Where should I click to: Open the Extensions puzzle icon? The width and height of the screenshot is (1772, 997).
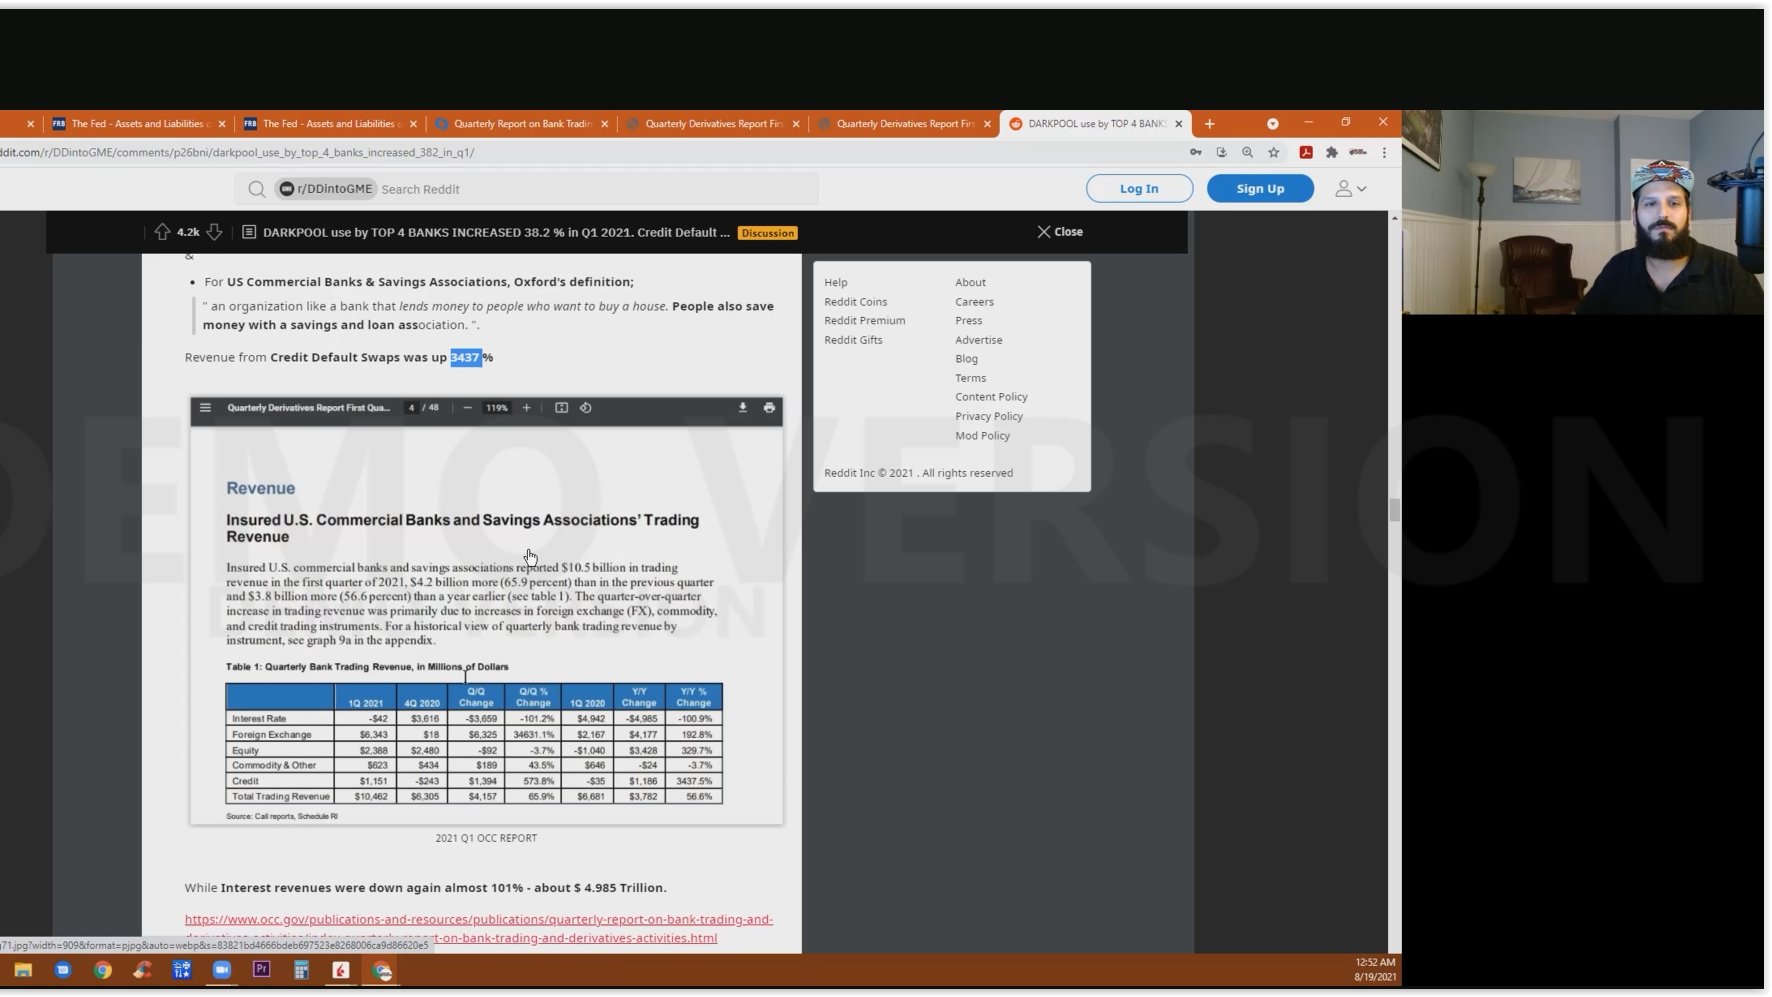(1331, 152)
